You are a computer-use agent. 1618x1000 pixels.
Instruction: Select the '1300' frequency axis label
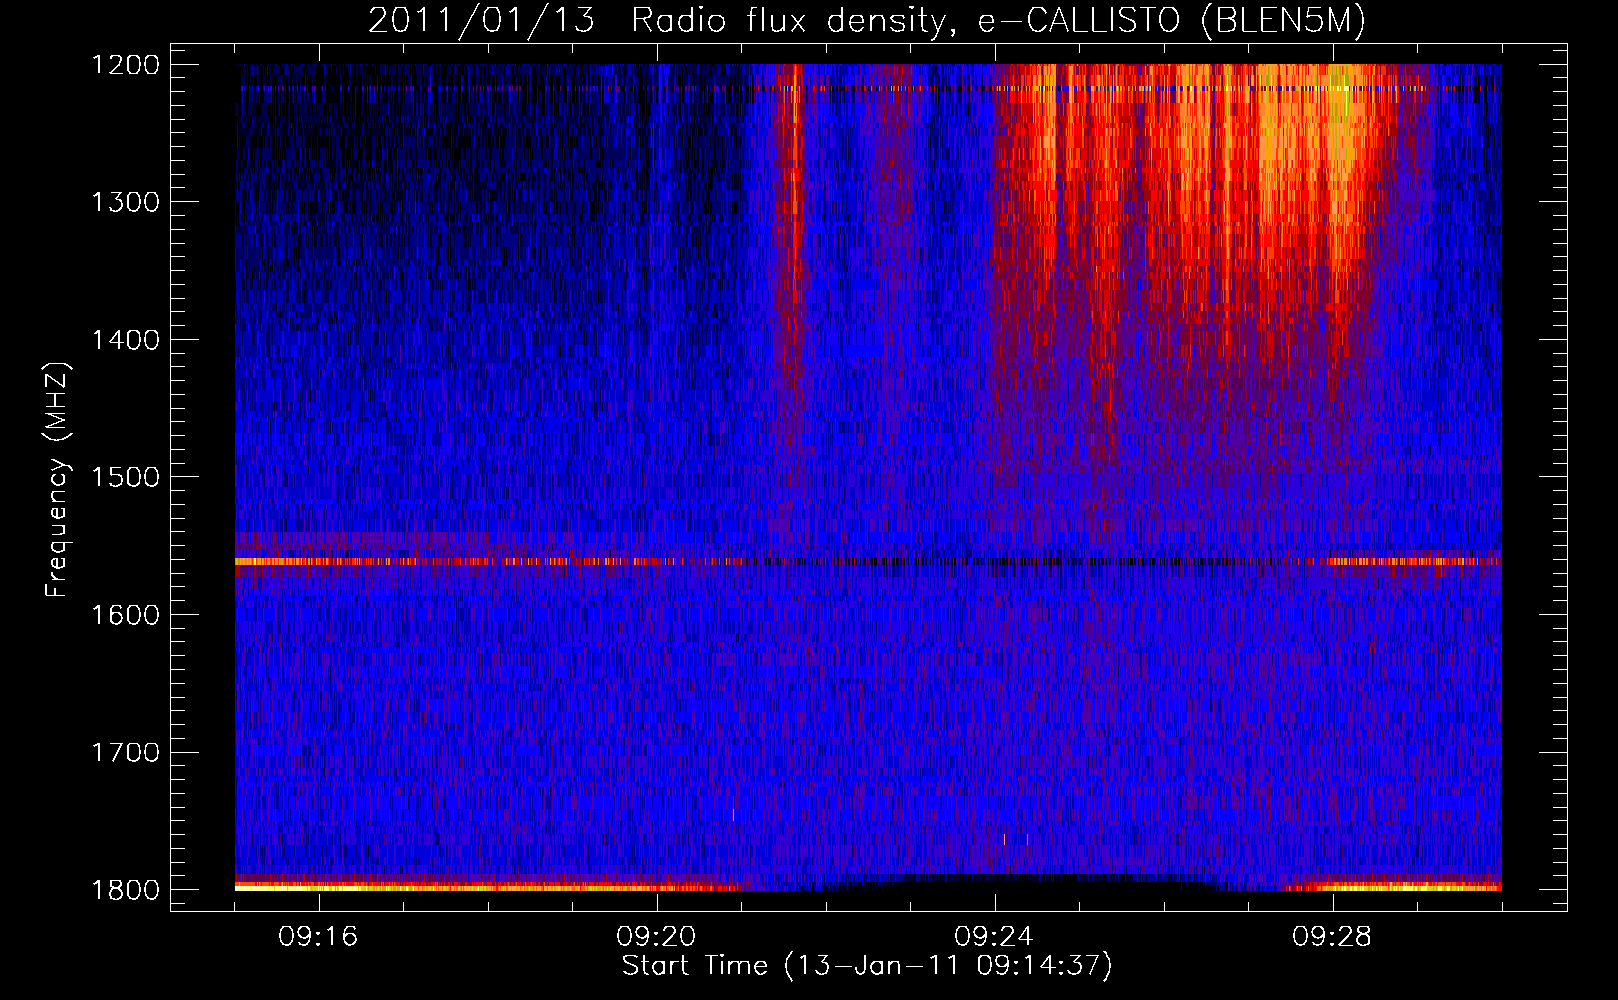(x=126, y=202)
